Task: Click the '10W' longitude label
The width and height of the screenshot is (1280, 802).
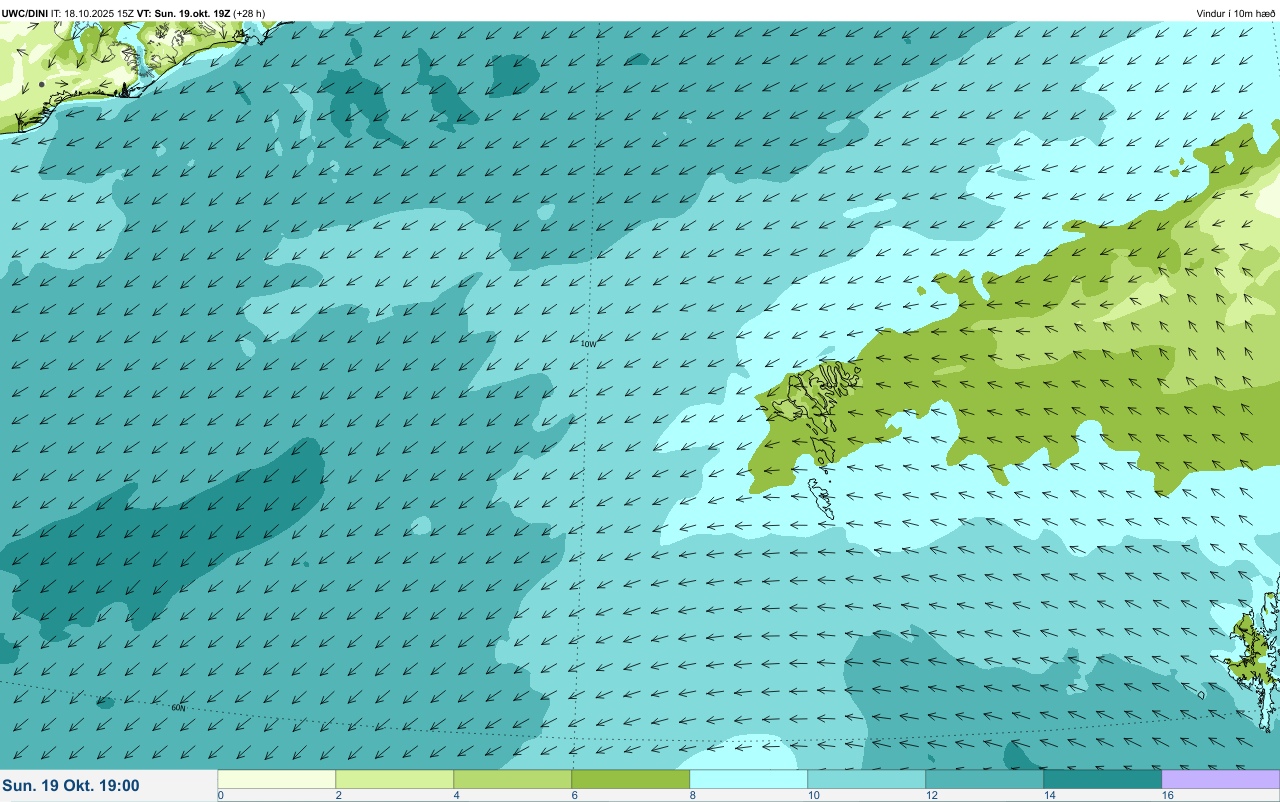Action: (x=589, y=344)
